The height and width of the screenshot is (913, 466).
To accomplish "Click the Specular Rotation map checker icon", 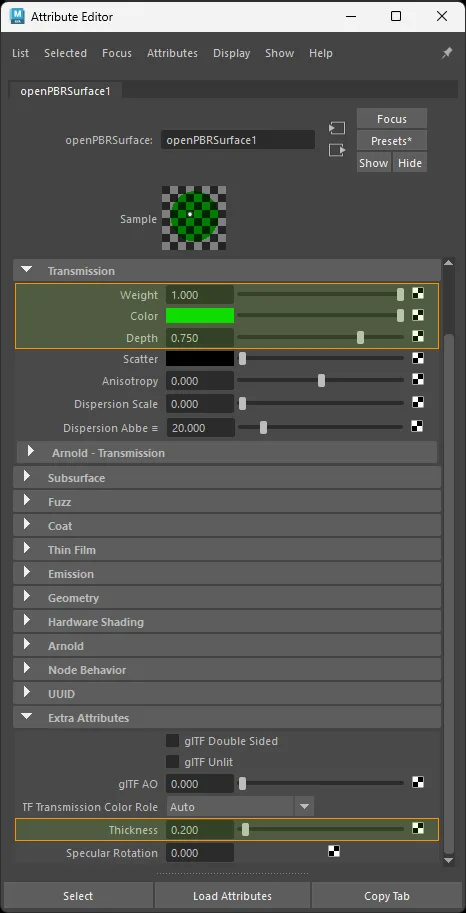I will pos(334,851).
